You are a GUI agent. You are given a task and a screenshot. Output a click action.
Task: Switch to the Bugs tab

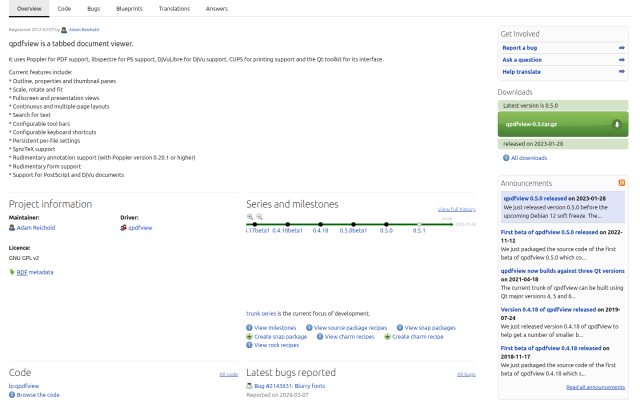93,9
